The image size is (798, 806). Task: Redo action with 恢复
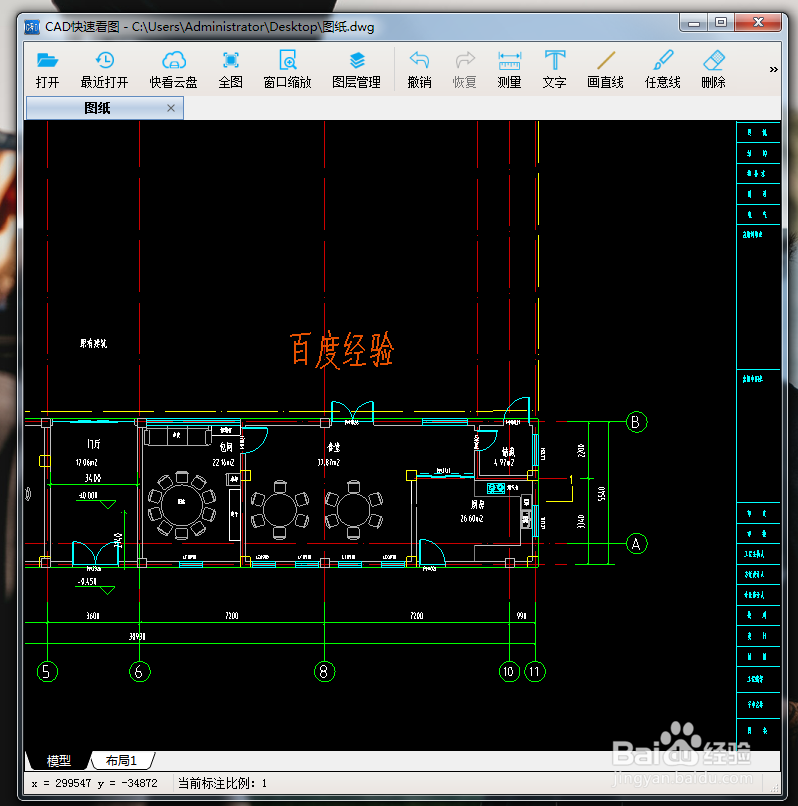pos(464,69)
